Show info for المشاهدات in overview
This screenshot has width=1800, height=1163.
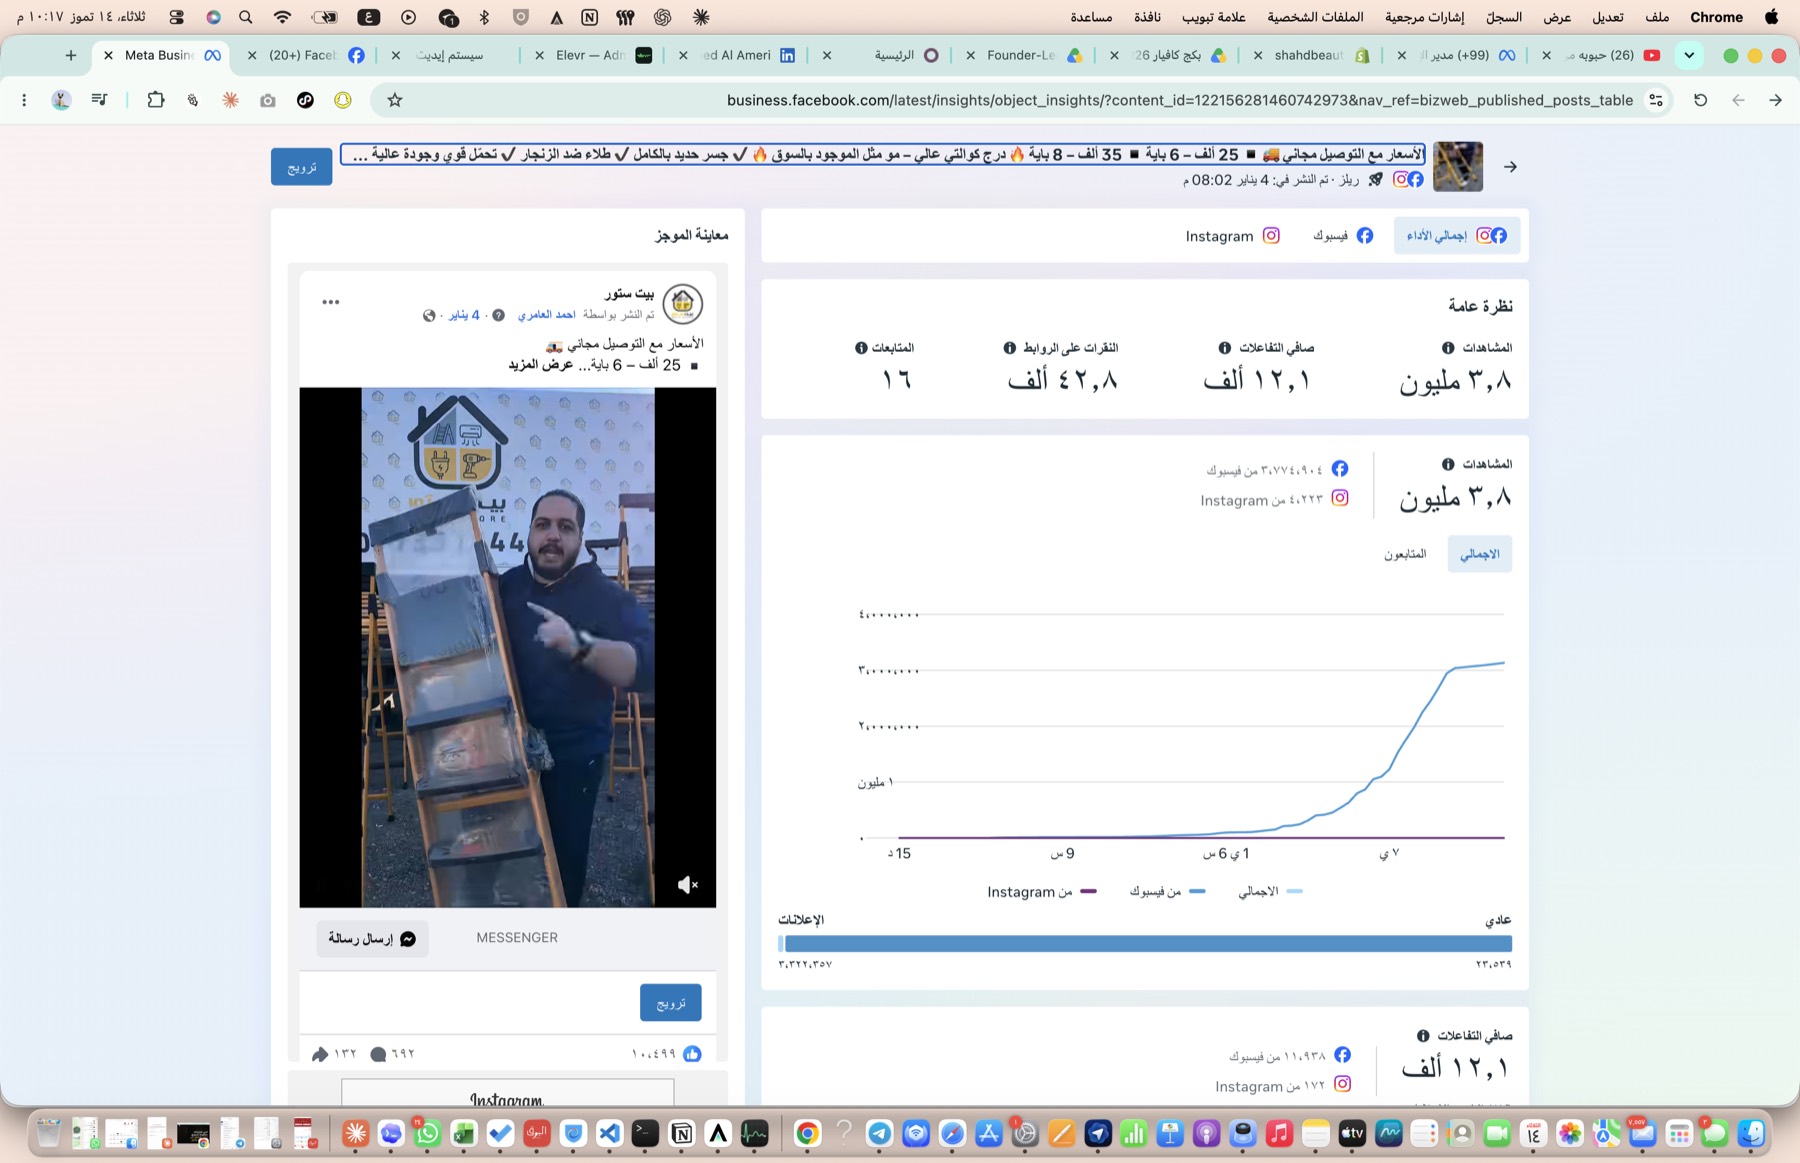pos(1448,348)
